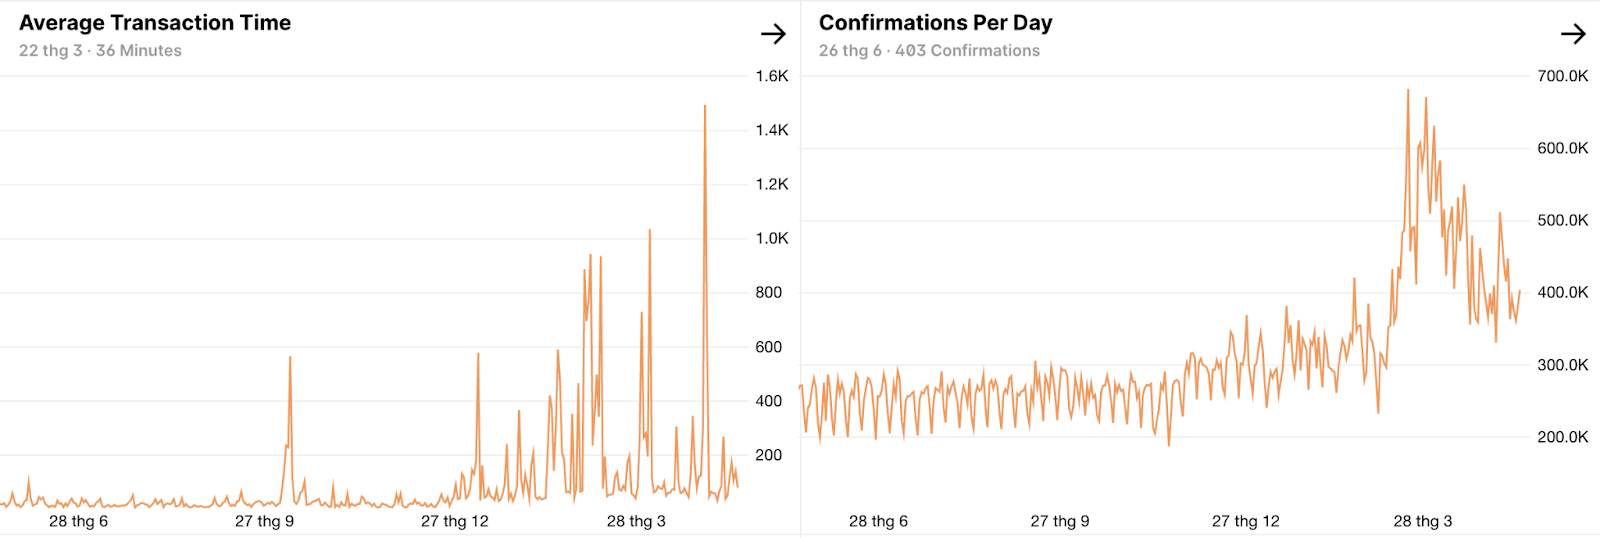Select the 22 thg 3 · 36 Minutes subtitle
The width and height of the screenshot is (1600, 538).
pos(100,51)
